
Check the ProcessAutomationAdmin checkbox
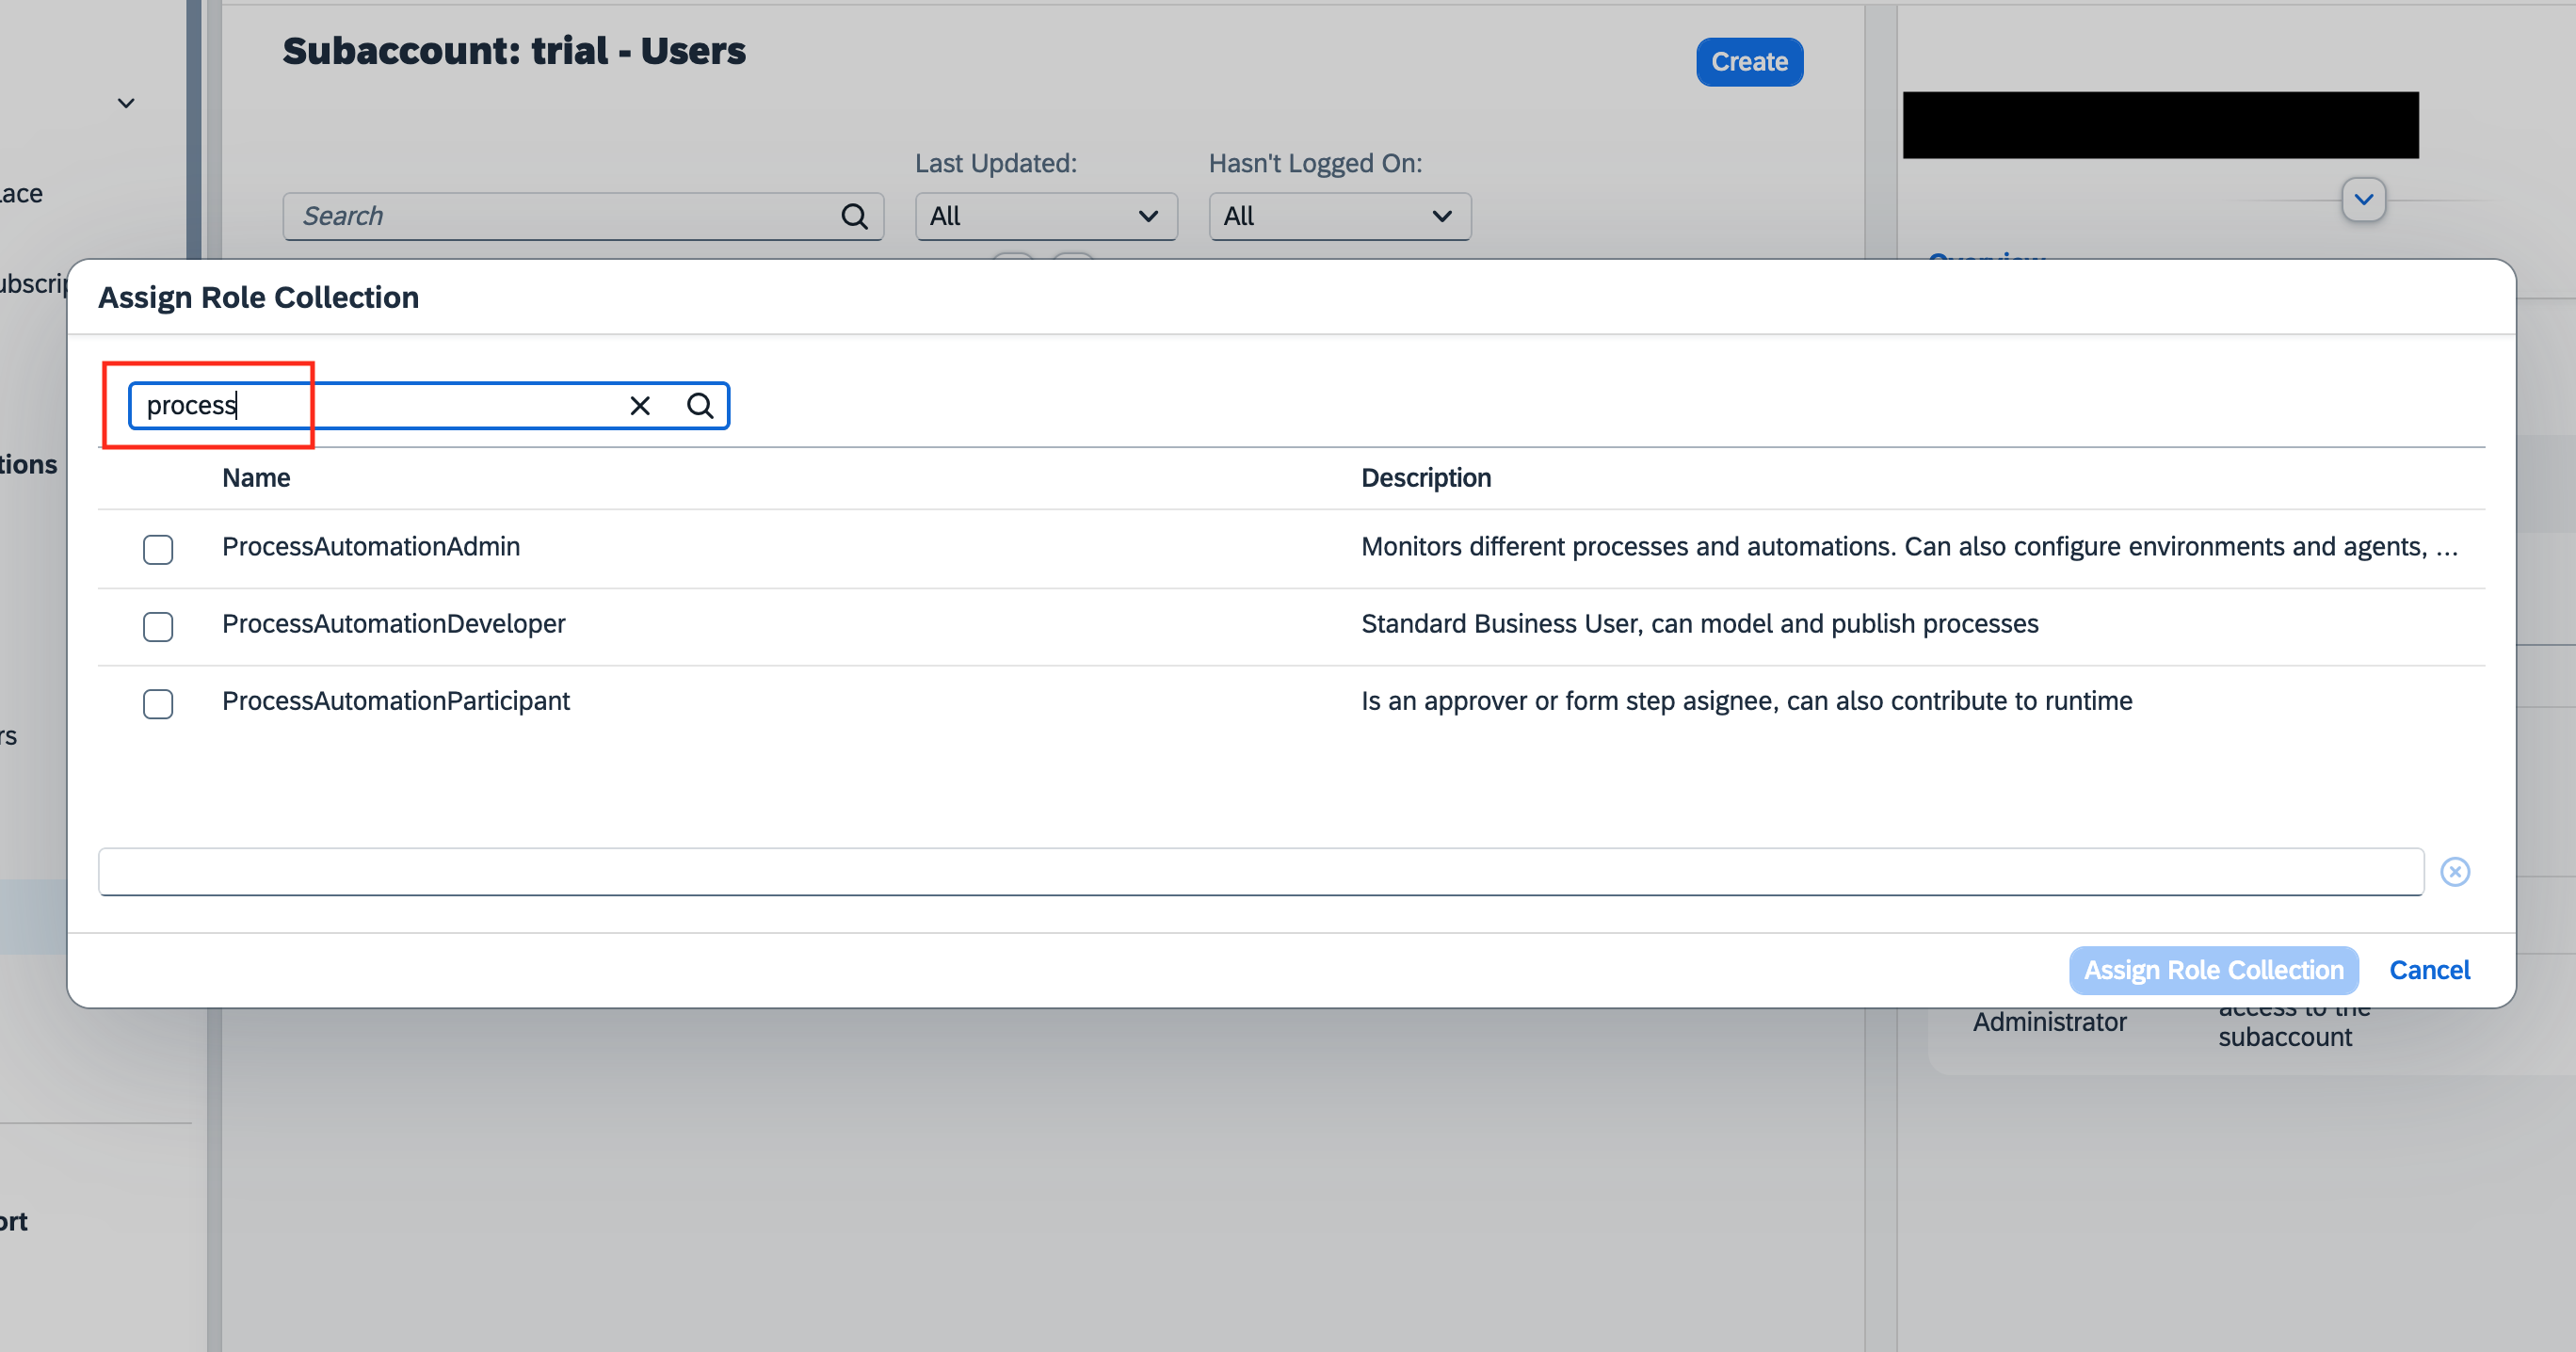click(x=158, y=549)
